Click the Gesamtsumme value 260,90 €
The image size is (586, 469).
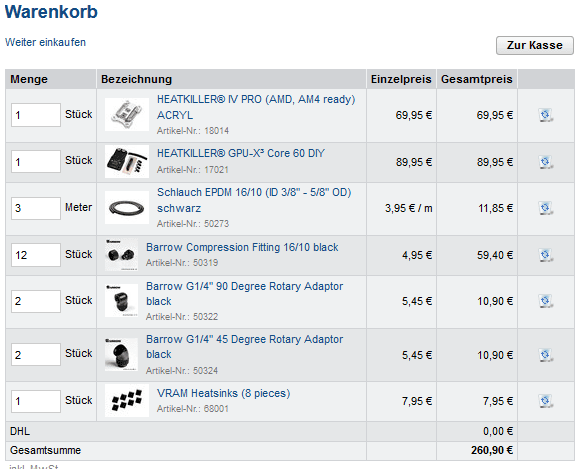[492, 450]
